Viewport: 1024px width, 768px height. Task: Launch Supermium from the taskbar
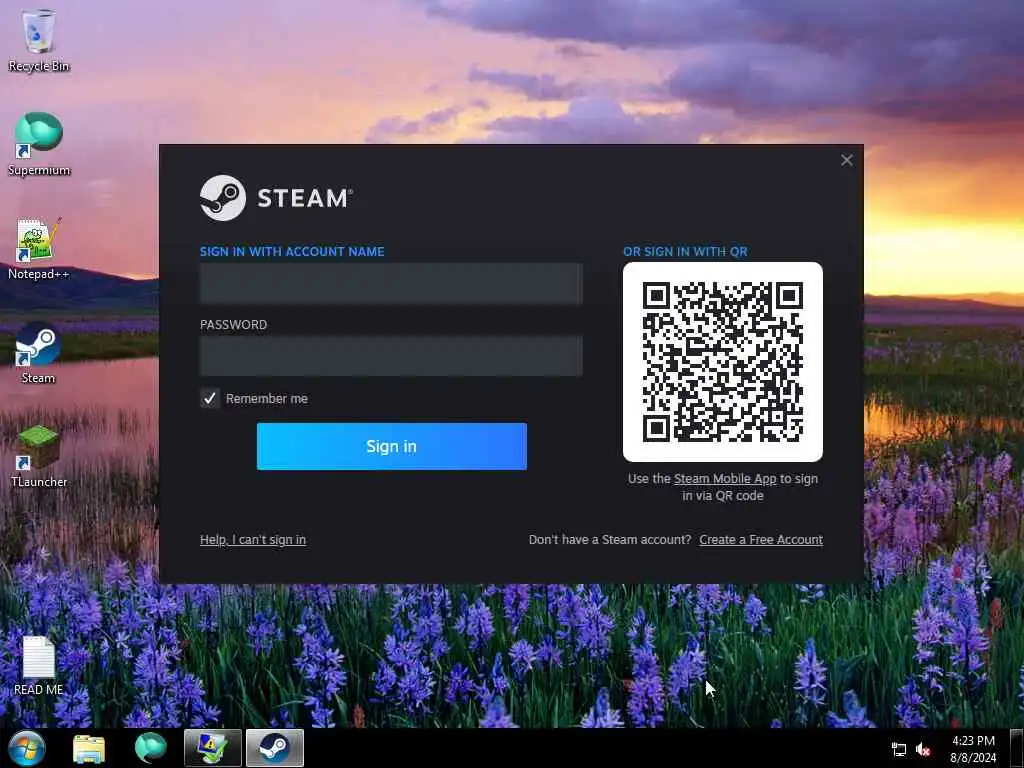point(151,748)
